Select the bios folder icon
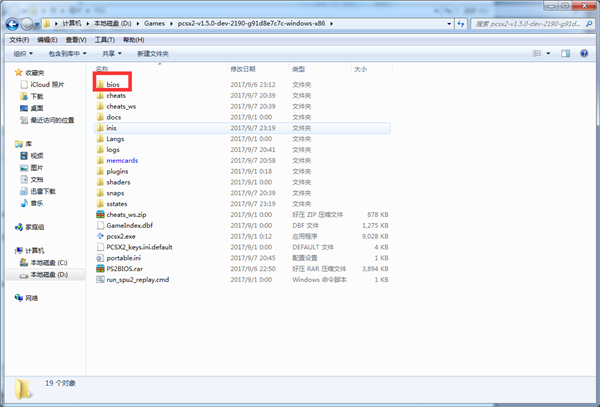This screenshot has width=600, height=407. (100, 84)
